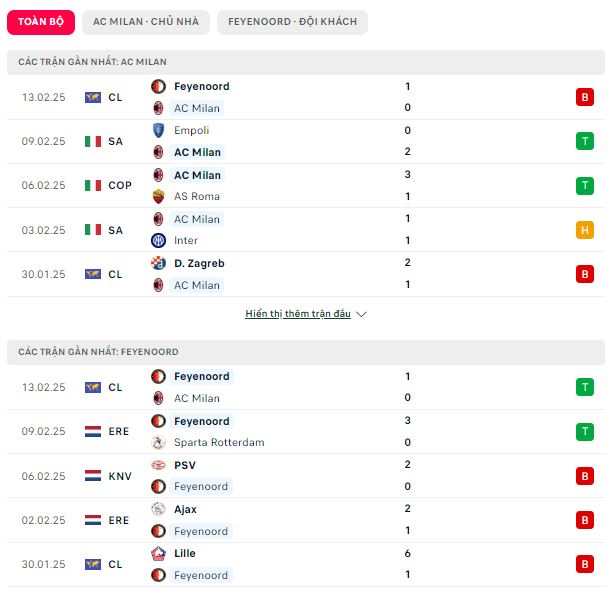Screen dimensions: 611x591
Task: Click the red B badge for D. Zagreb match
Action: 585,274
